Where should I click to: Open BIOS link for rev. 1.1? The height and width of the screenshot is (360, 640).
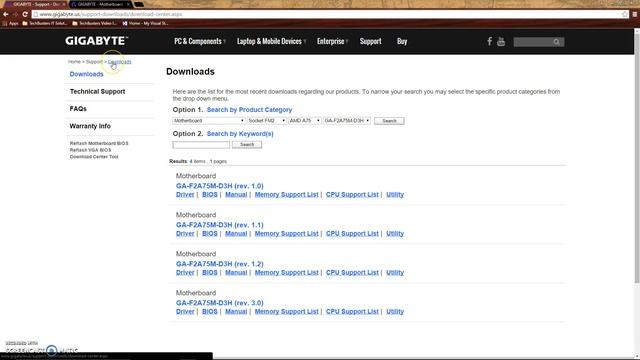point(210,233)
